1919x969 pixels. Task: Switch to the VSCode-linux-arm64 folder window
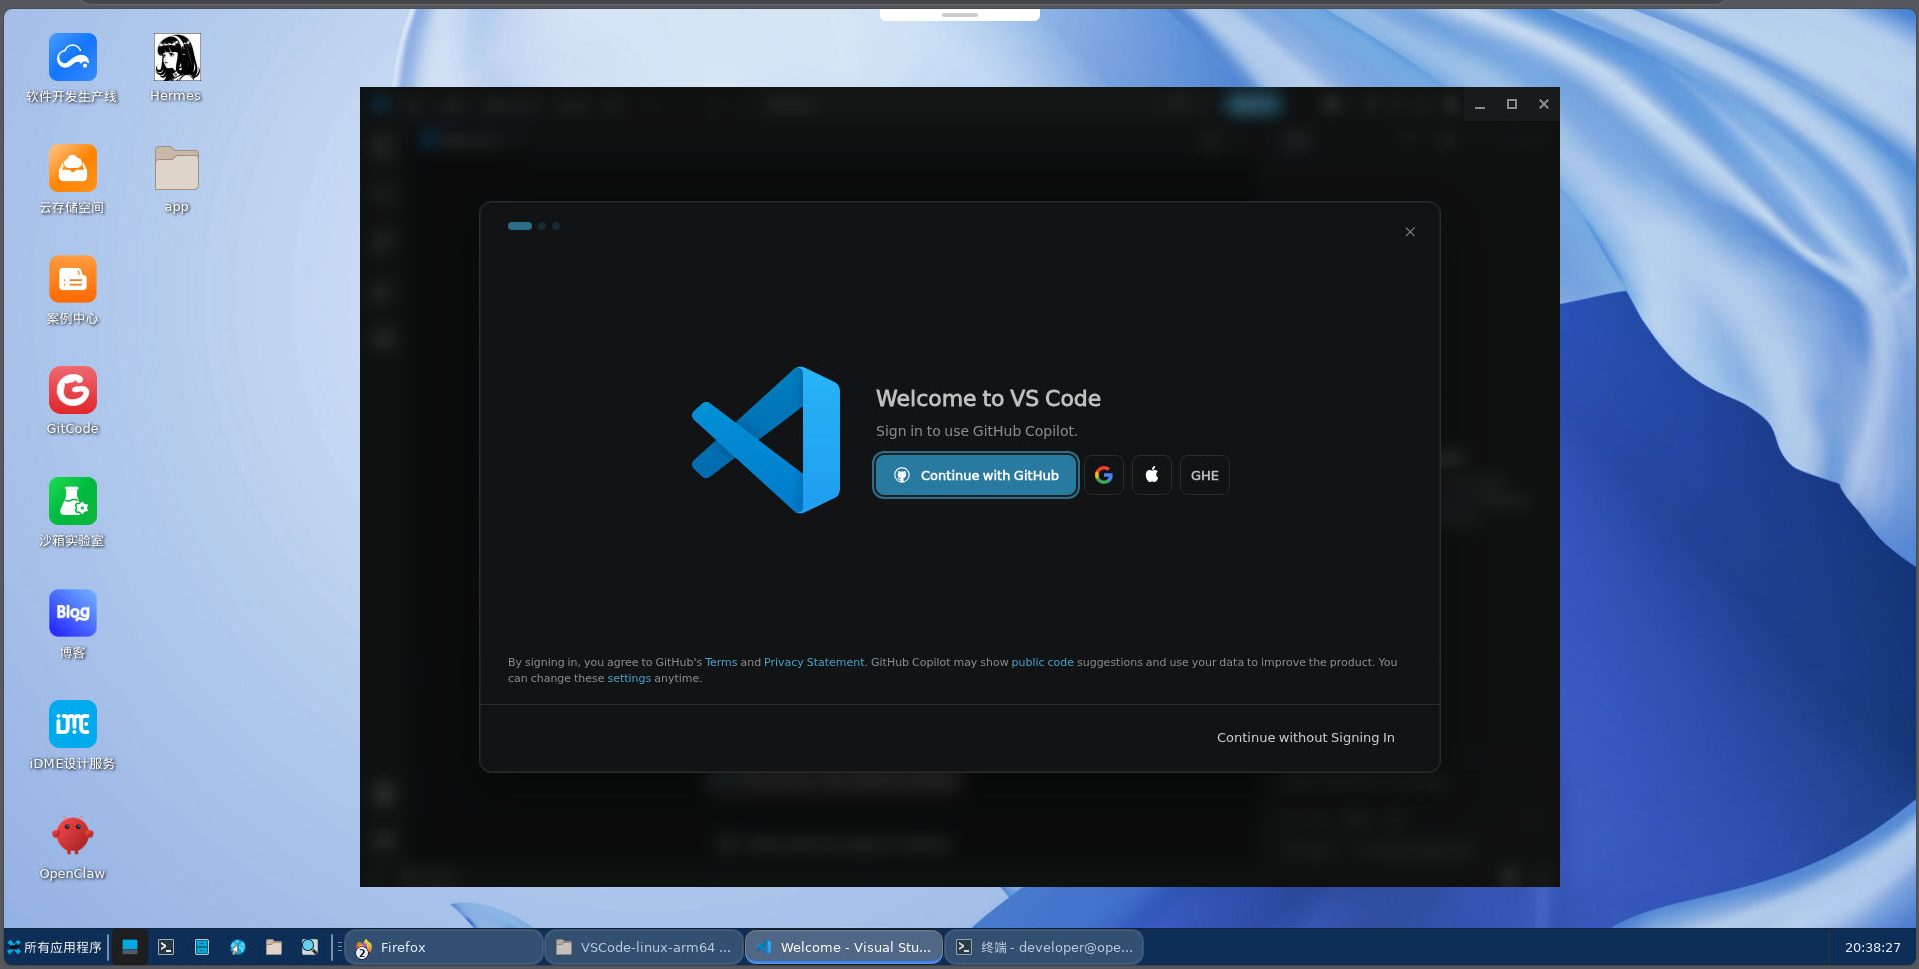[644, 947]
